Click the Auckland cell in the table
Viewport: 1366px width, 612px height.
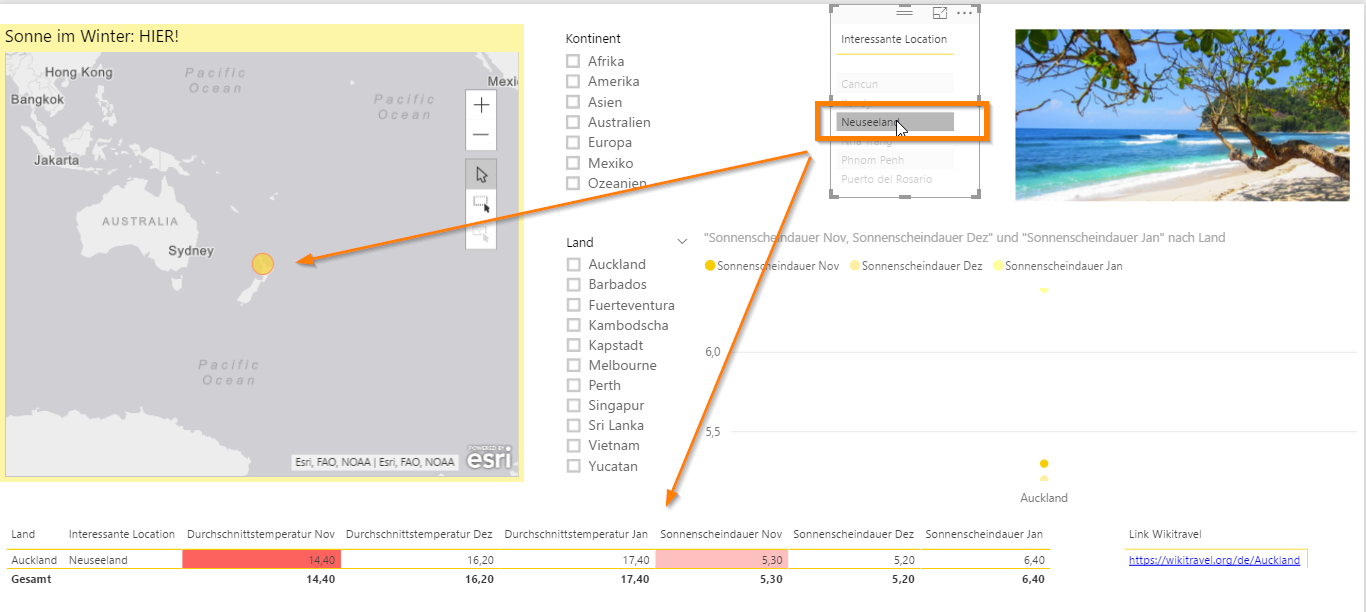tap(34, 560)
